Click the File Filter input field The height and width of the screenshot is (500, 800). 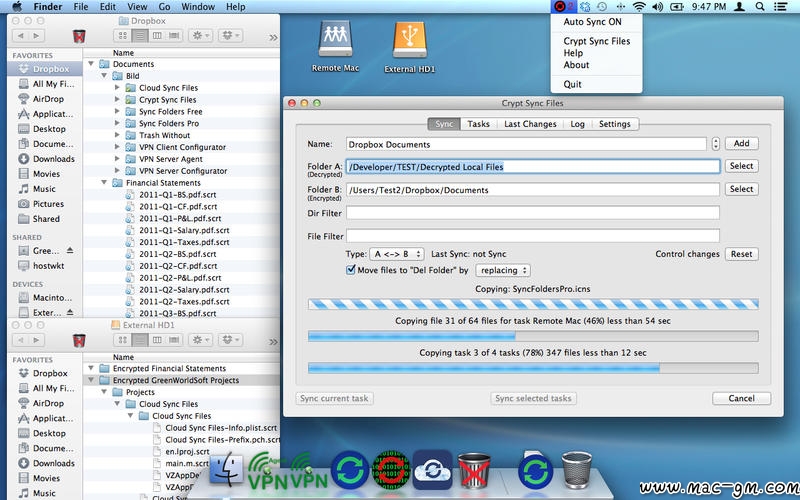533,236
